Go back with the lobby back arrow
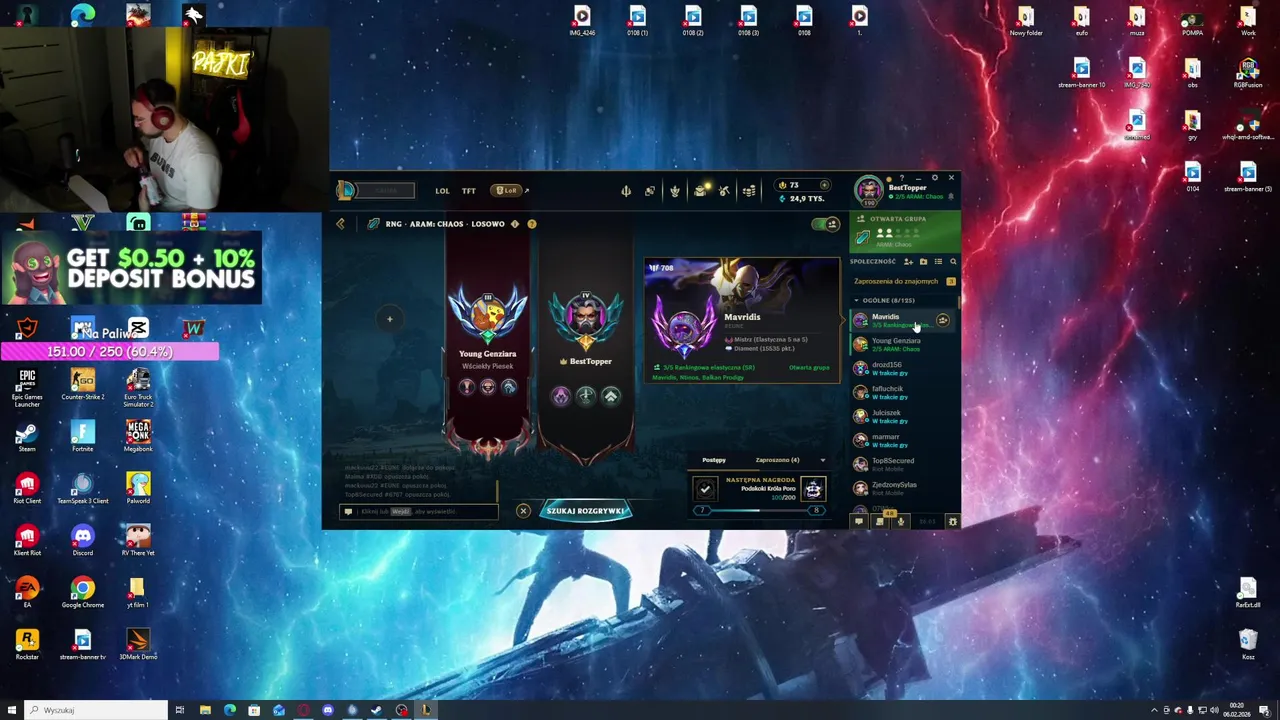Screen dimensions: 1280x720 click(340, 224)
